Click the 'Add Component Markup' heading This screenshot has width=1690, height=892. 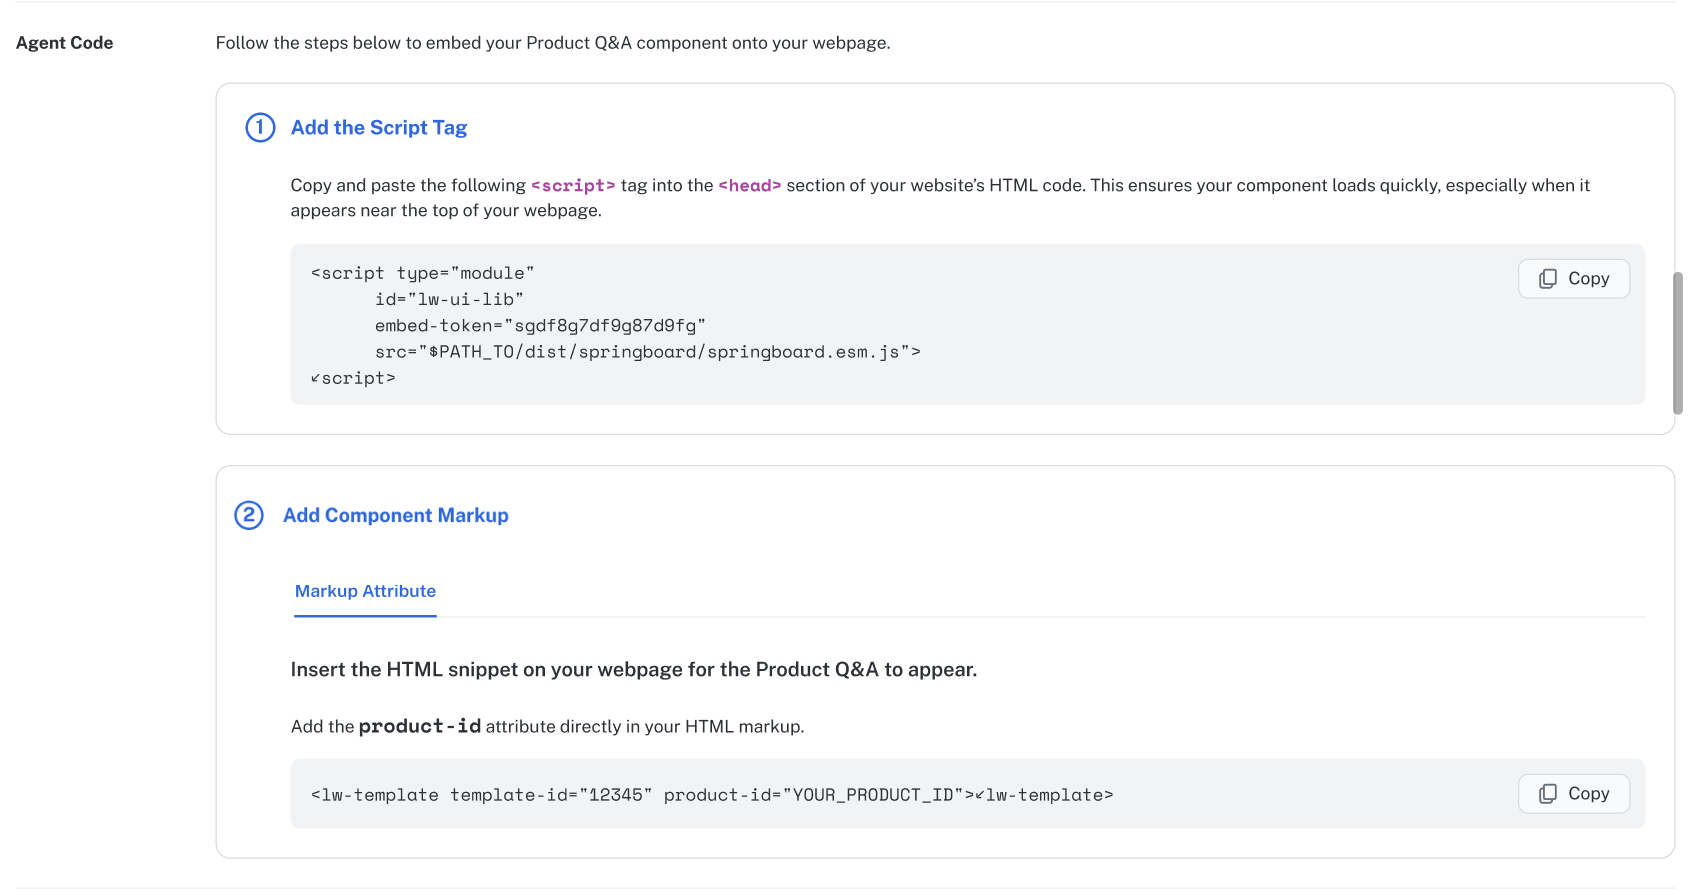pyautogui.click(x=396, y=515)
